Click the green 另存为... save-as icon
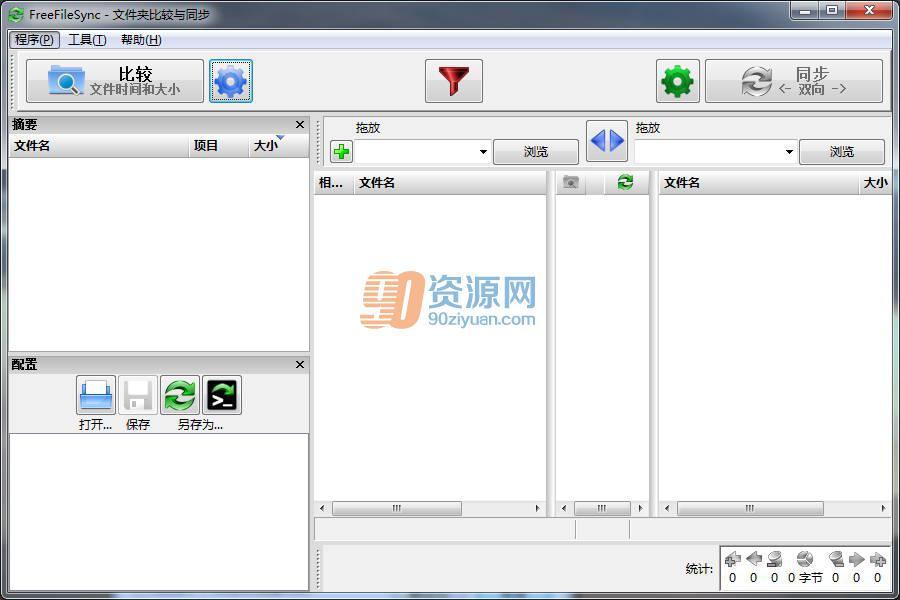The image size is (900, 600). (180, 395)
